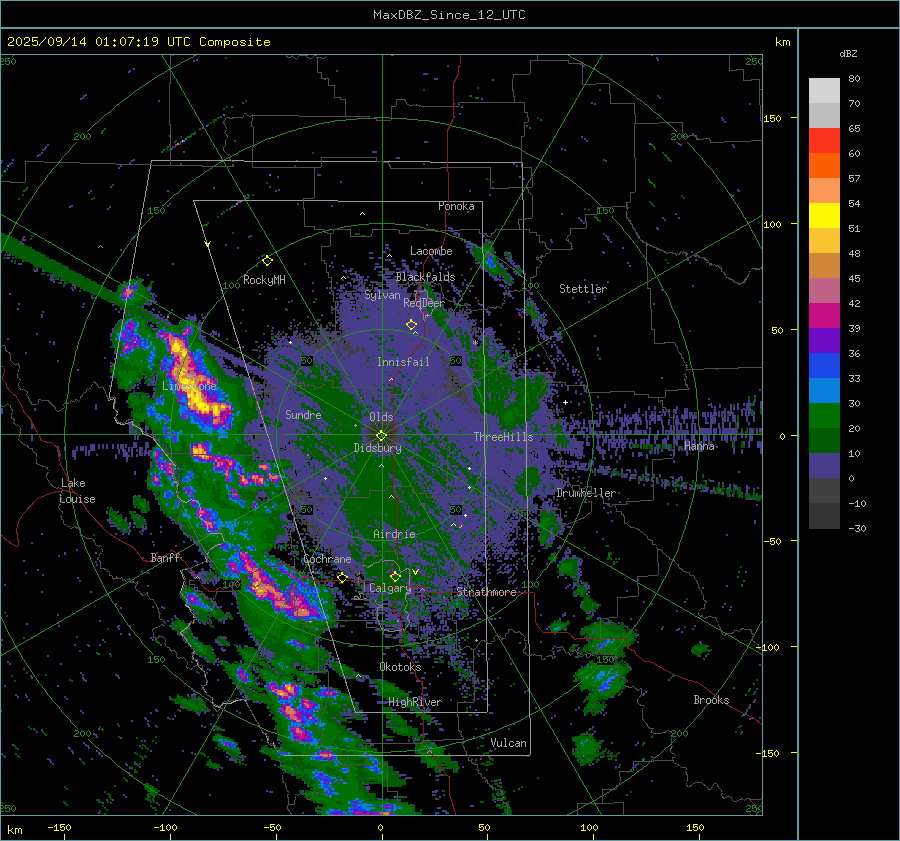Select the Banff label
Screen dimensions: 900x841
click(x=165, y=557)
